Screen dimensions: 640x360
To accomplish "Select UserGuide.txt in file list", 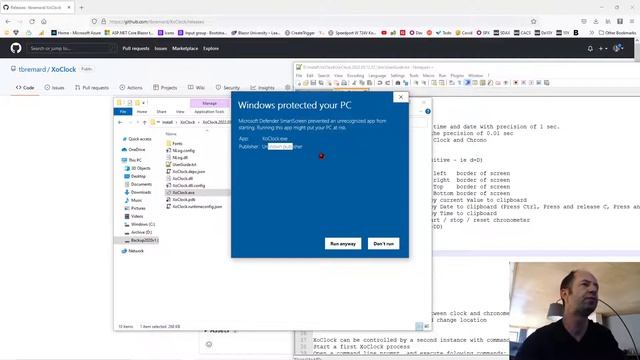I will pos(181,164).
